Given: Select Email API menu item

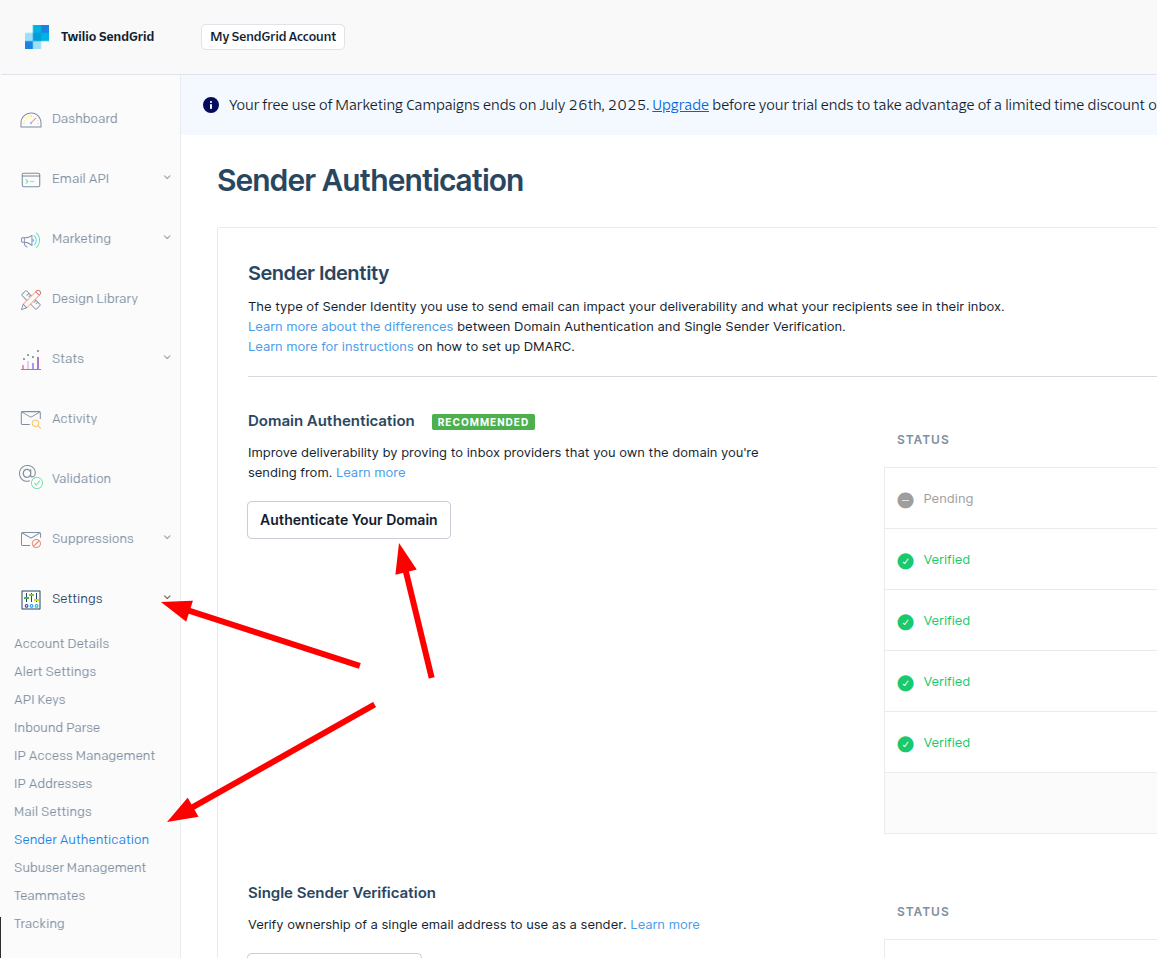Looking at the screenshot, I should coord(80,179).
